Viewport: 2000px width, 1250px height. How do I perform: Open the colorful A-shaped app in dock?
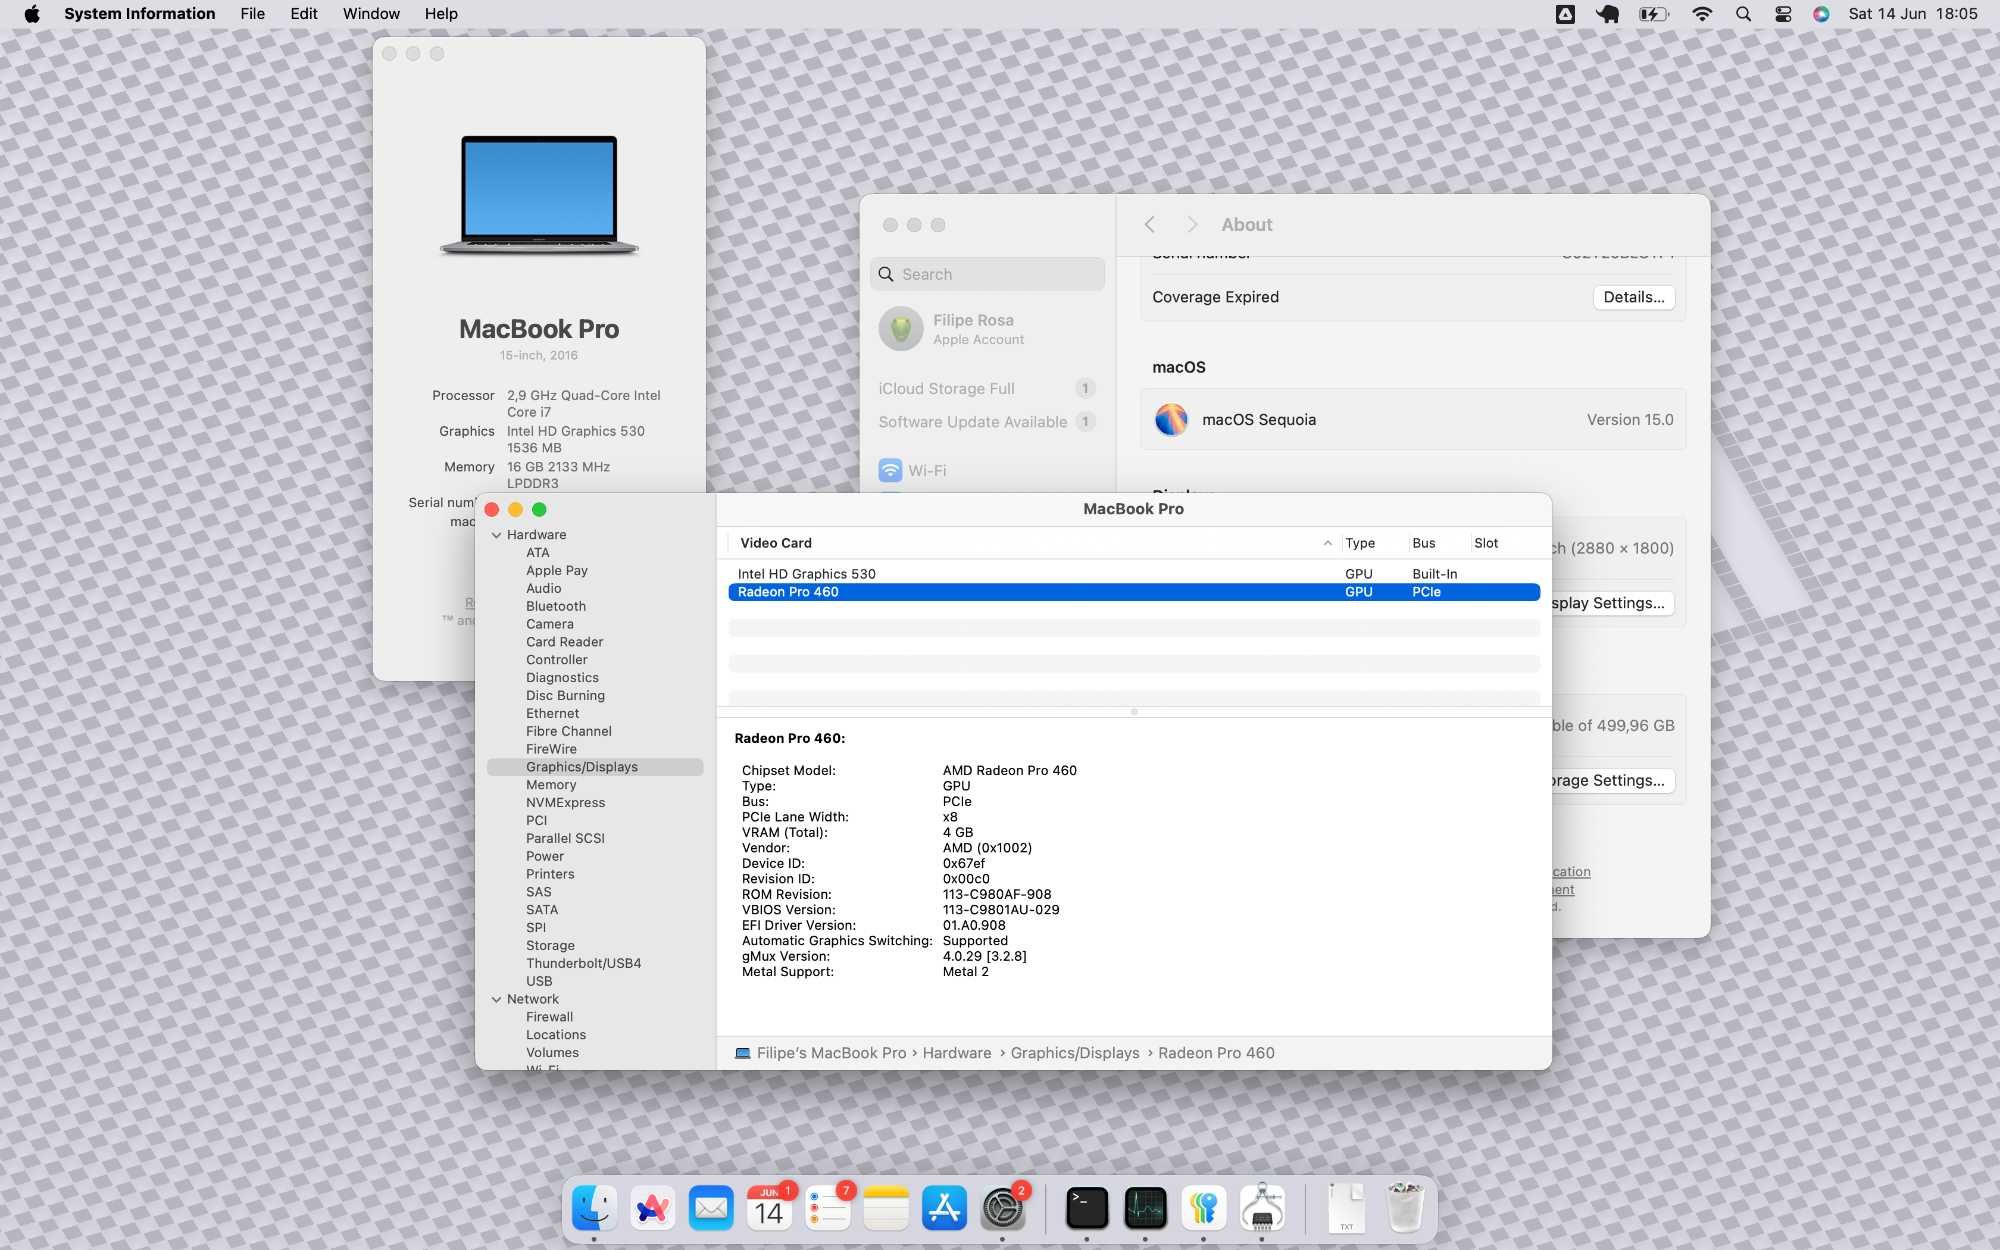pos(653,1208)
